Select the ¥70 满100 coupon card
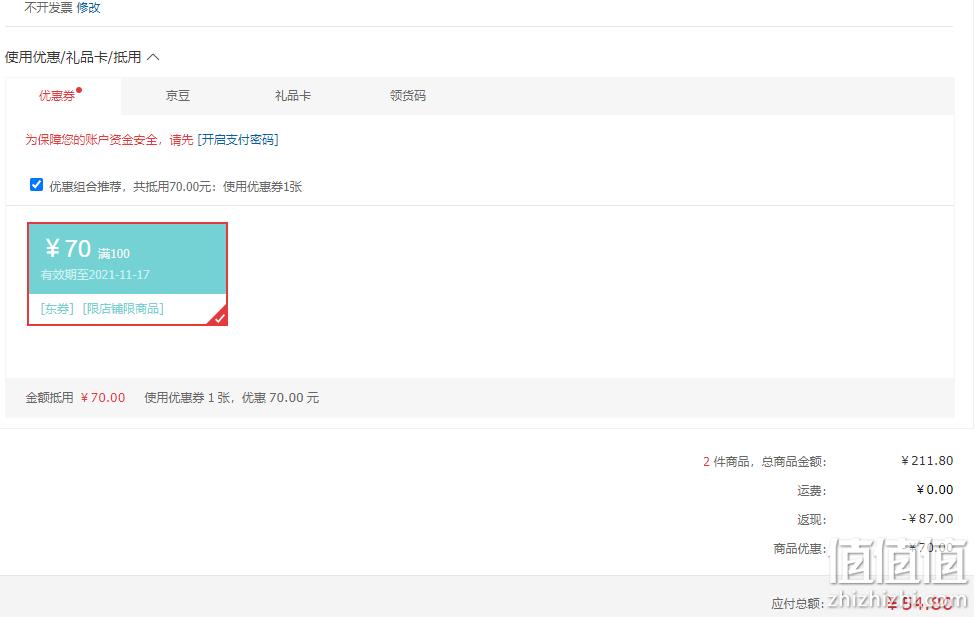Viewport: 977px width, 617px height. pyautogui.click(x=127, y=274)
